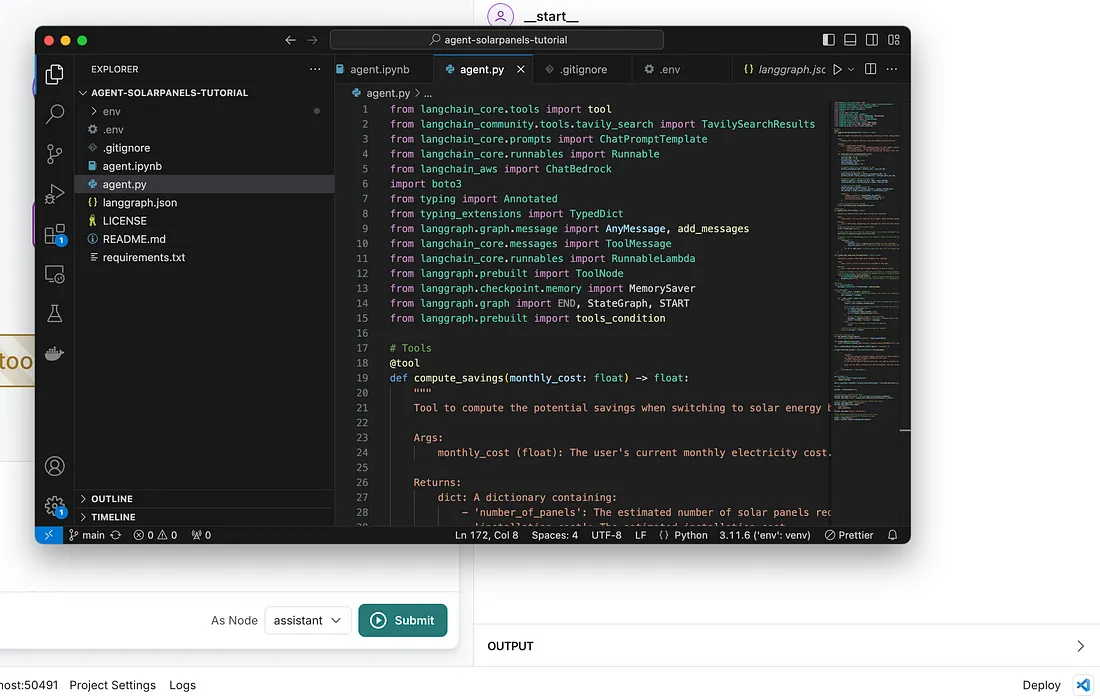The height and width of the screenshot is (699, 1100).
Task: Click the forwarded ports indicator
Action: pos(201,535)
